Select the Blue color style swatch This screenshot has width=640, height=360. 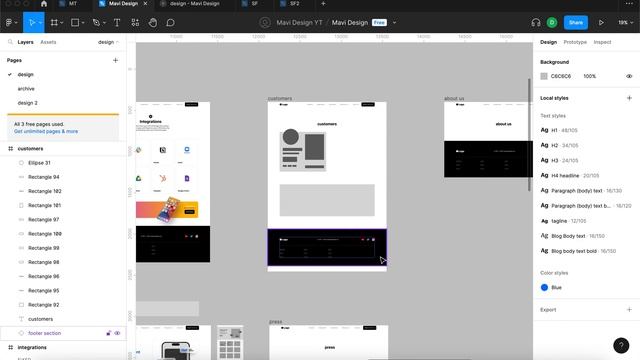(x=544, y=287)
